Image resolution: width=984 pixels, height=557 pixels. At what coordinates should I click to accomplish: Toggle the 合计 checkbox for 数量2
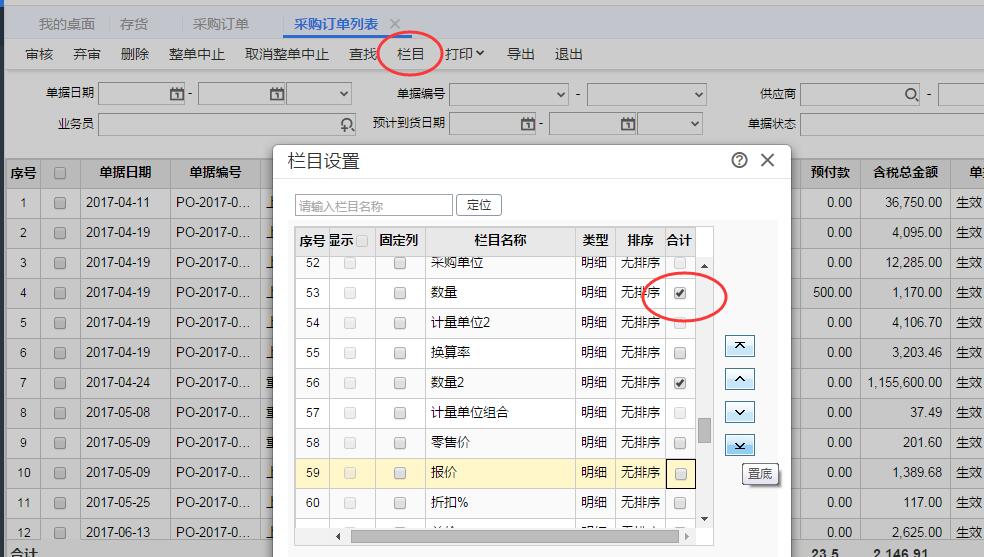click(x=680, y=383)
